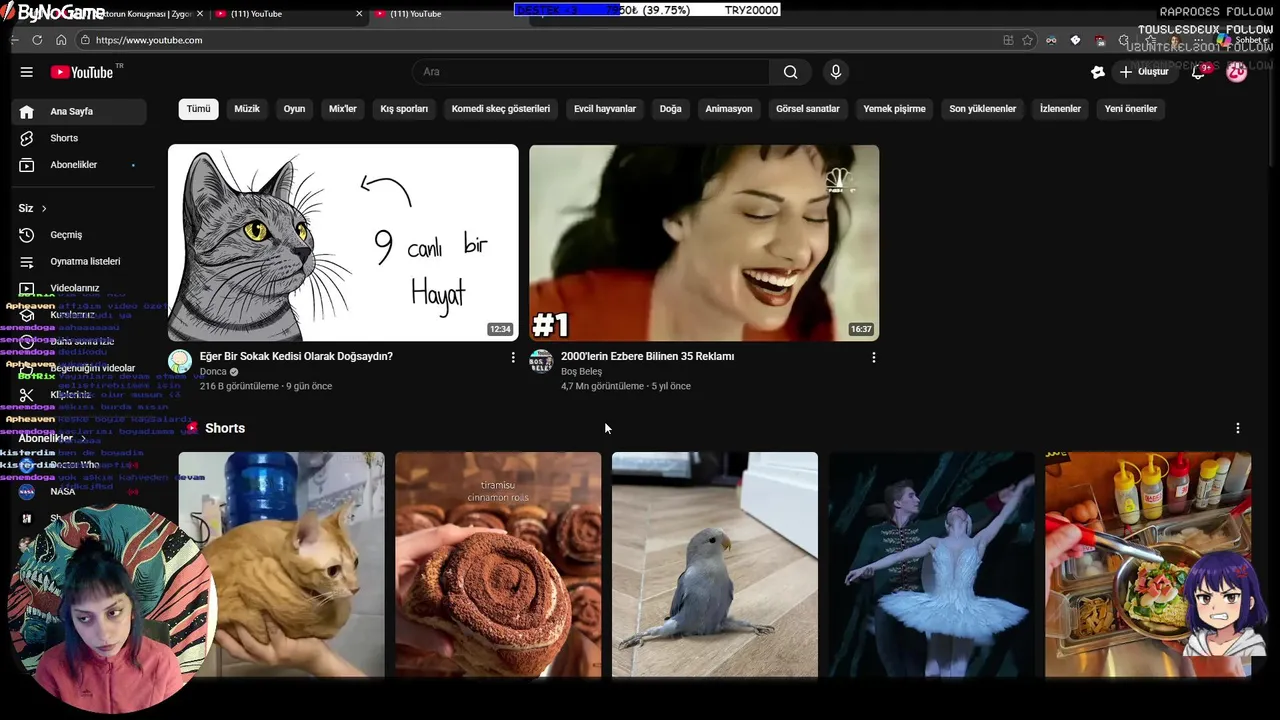Open title 'Eğer Bir Sokak Kedisi Olarak Doğsaydın?'
1280x720 pixels.
pos(296,356)
